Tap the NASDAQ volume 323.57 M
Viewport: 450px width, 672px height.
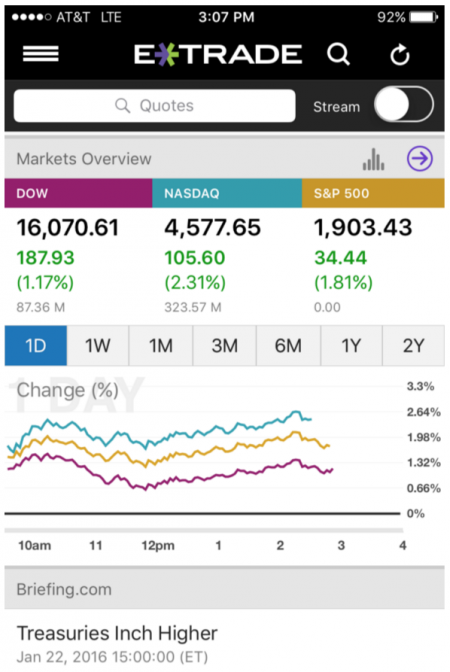pos(193,307)
